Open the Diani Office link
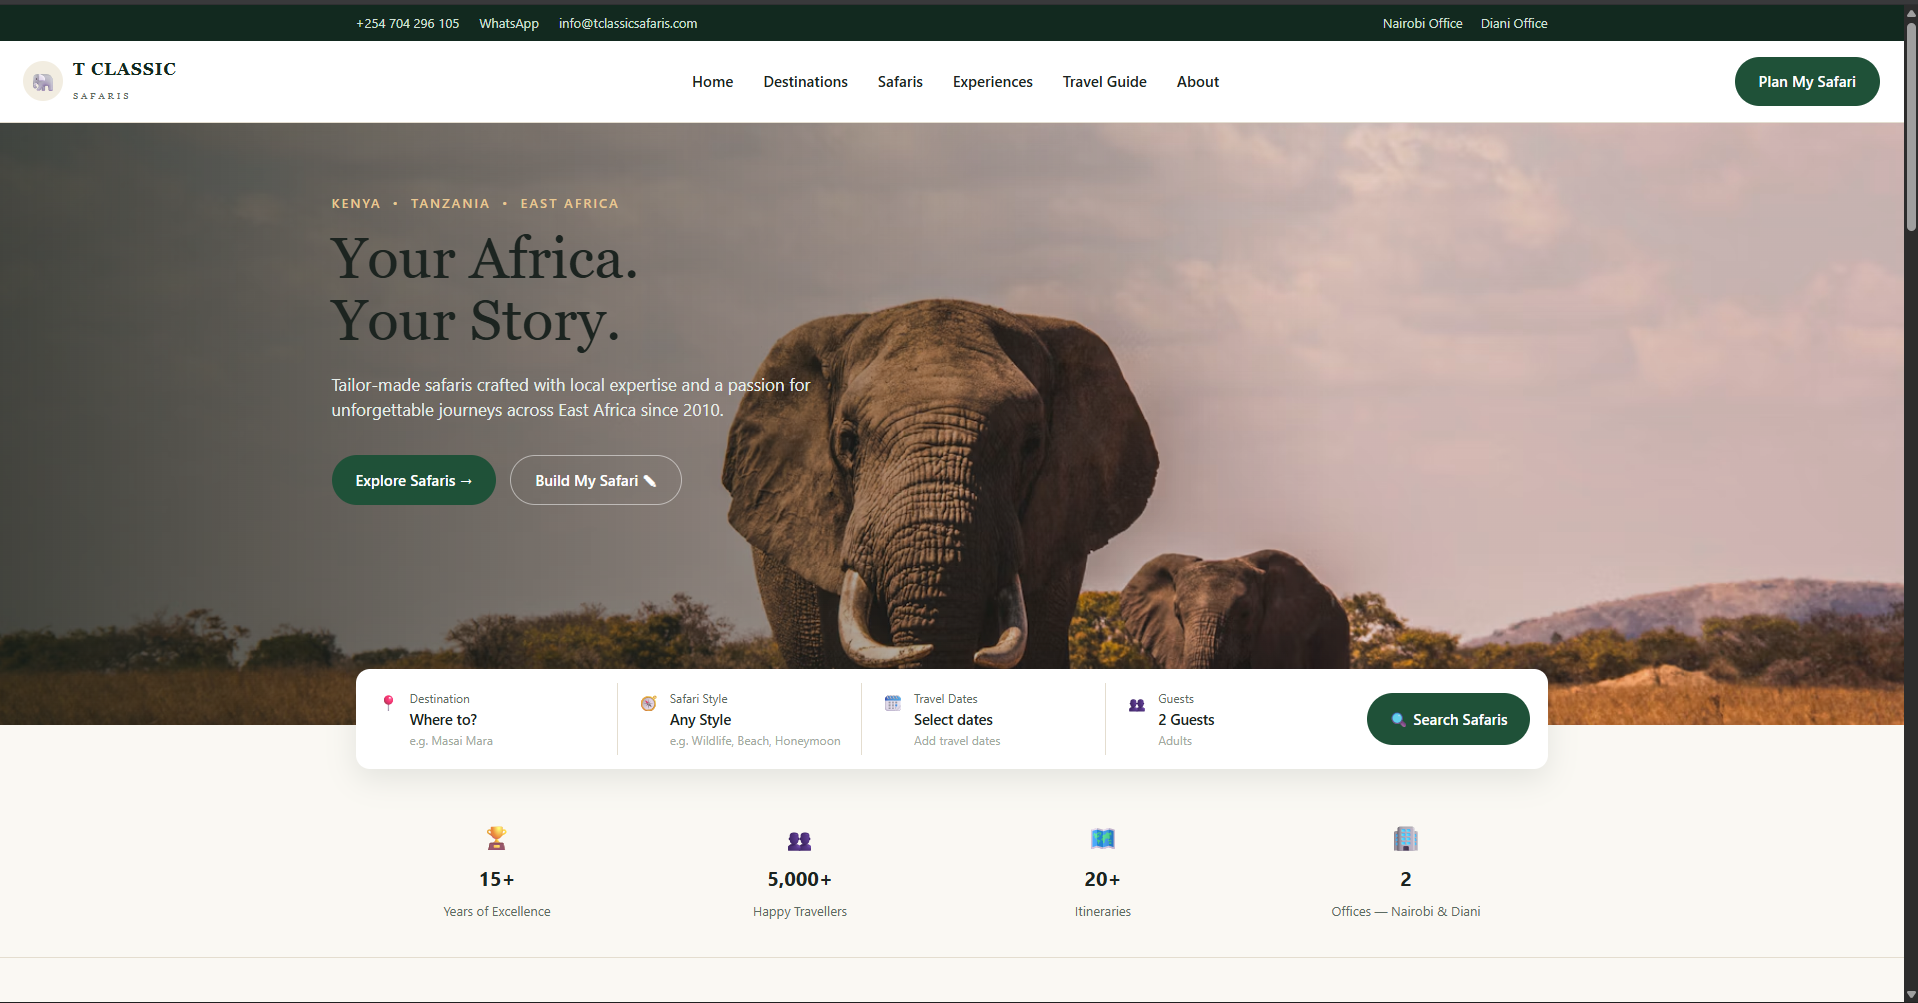 (1513, 23)
